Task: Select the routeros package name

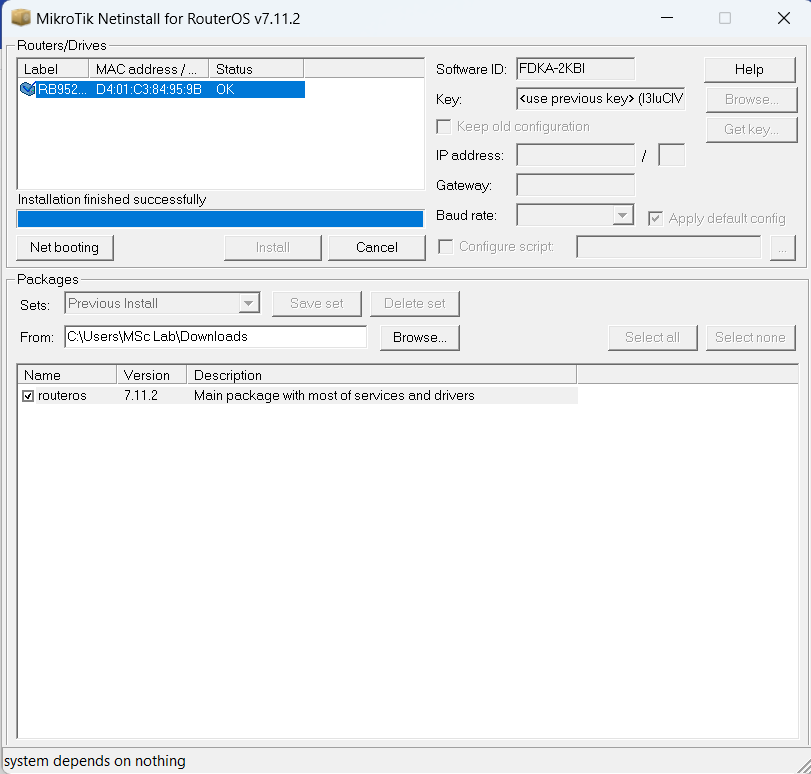Action: click(x=62, y=396)
